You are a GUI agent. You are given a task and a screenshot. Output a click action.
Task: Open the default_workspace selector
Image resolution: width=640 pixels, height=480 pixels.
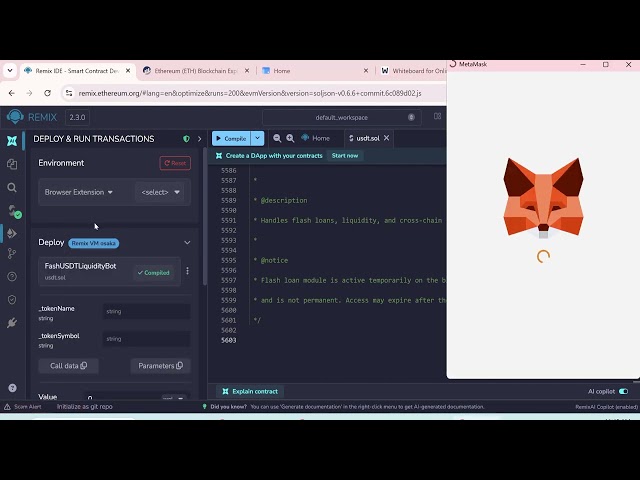tap(341, 118)
